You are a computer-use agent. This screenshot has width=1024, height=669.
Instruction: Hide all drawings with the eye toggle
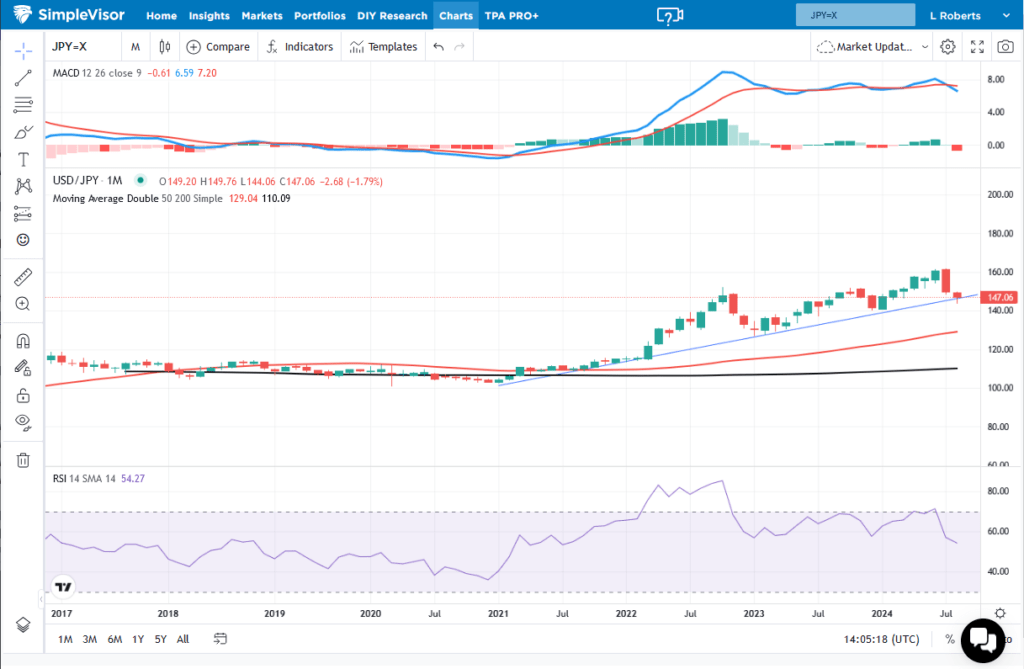pos(22,422)
